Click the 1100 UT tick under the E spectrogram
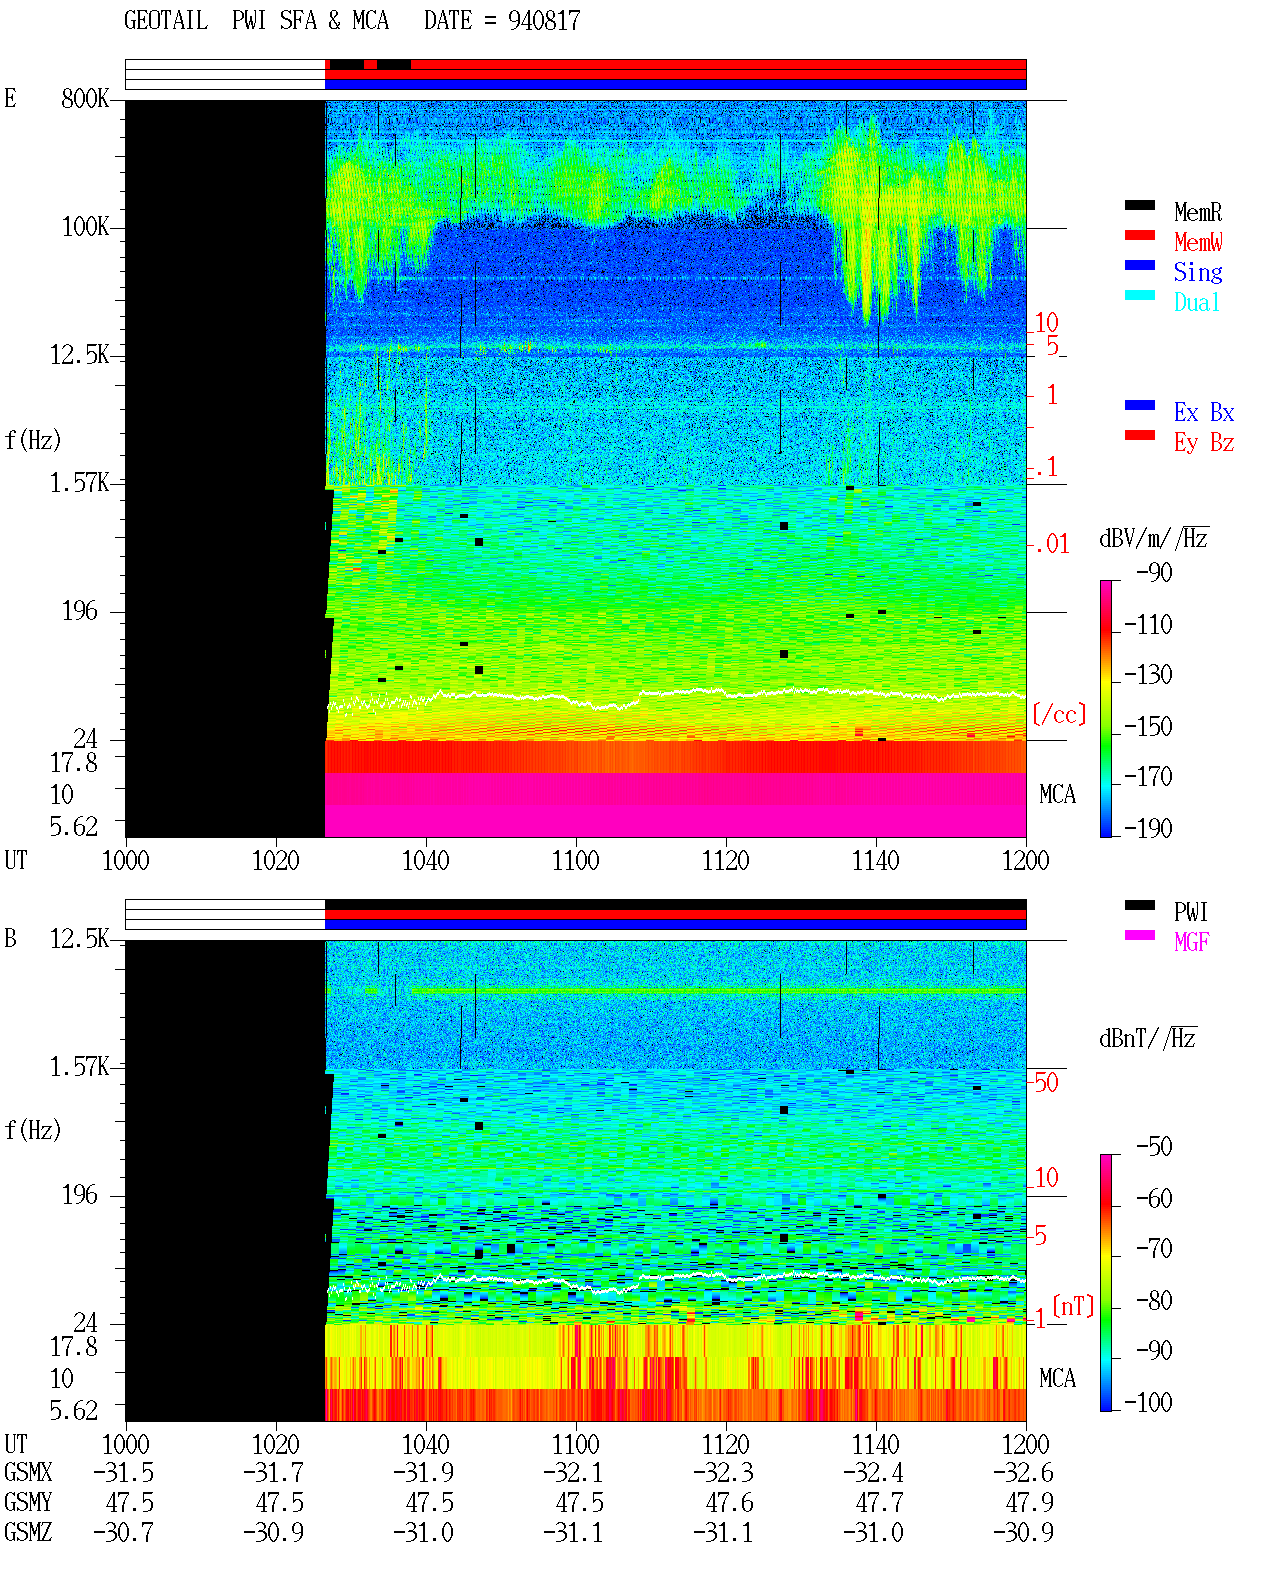 pyautogui.click(x=576, y=861)
